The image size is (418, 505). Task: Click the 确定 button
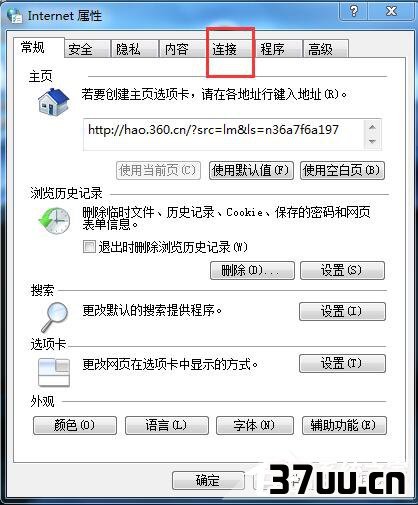tap(208, 481)
